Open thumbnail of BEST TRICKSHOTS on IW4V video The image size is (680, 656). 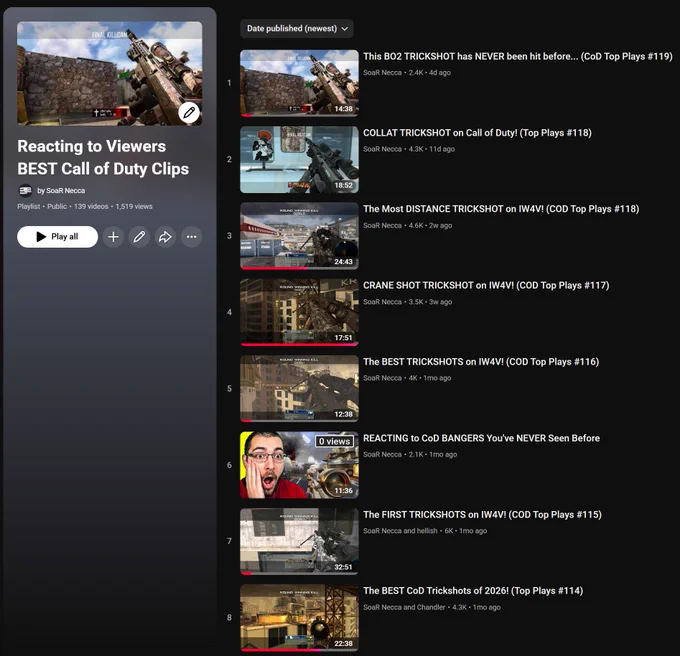(x=299, y=388)
